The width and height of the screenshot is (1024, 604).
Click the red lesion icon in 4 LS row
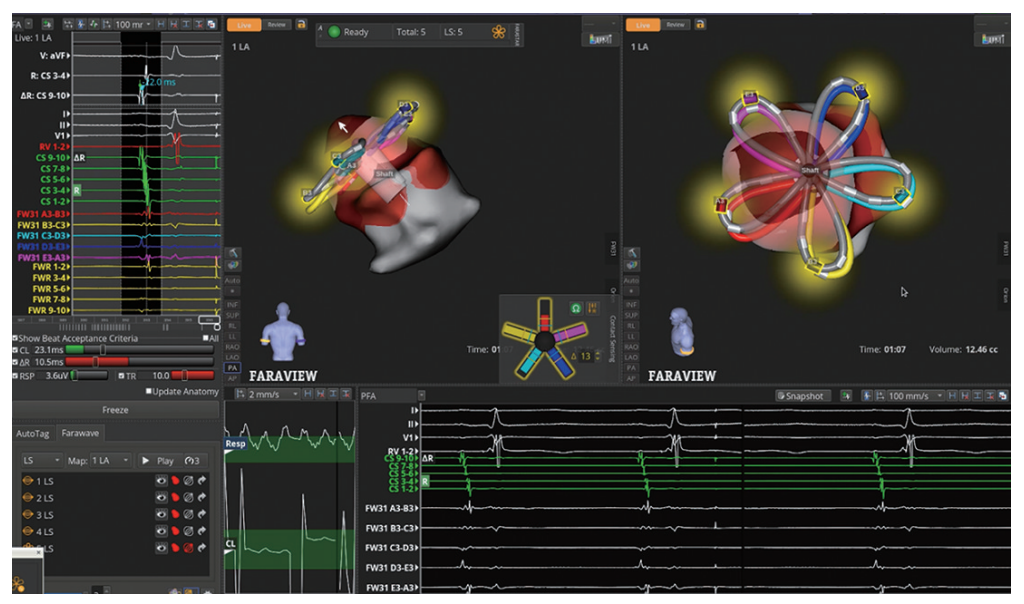pyautogui.click(x=175, y=532)
